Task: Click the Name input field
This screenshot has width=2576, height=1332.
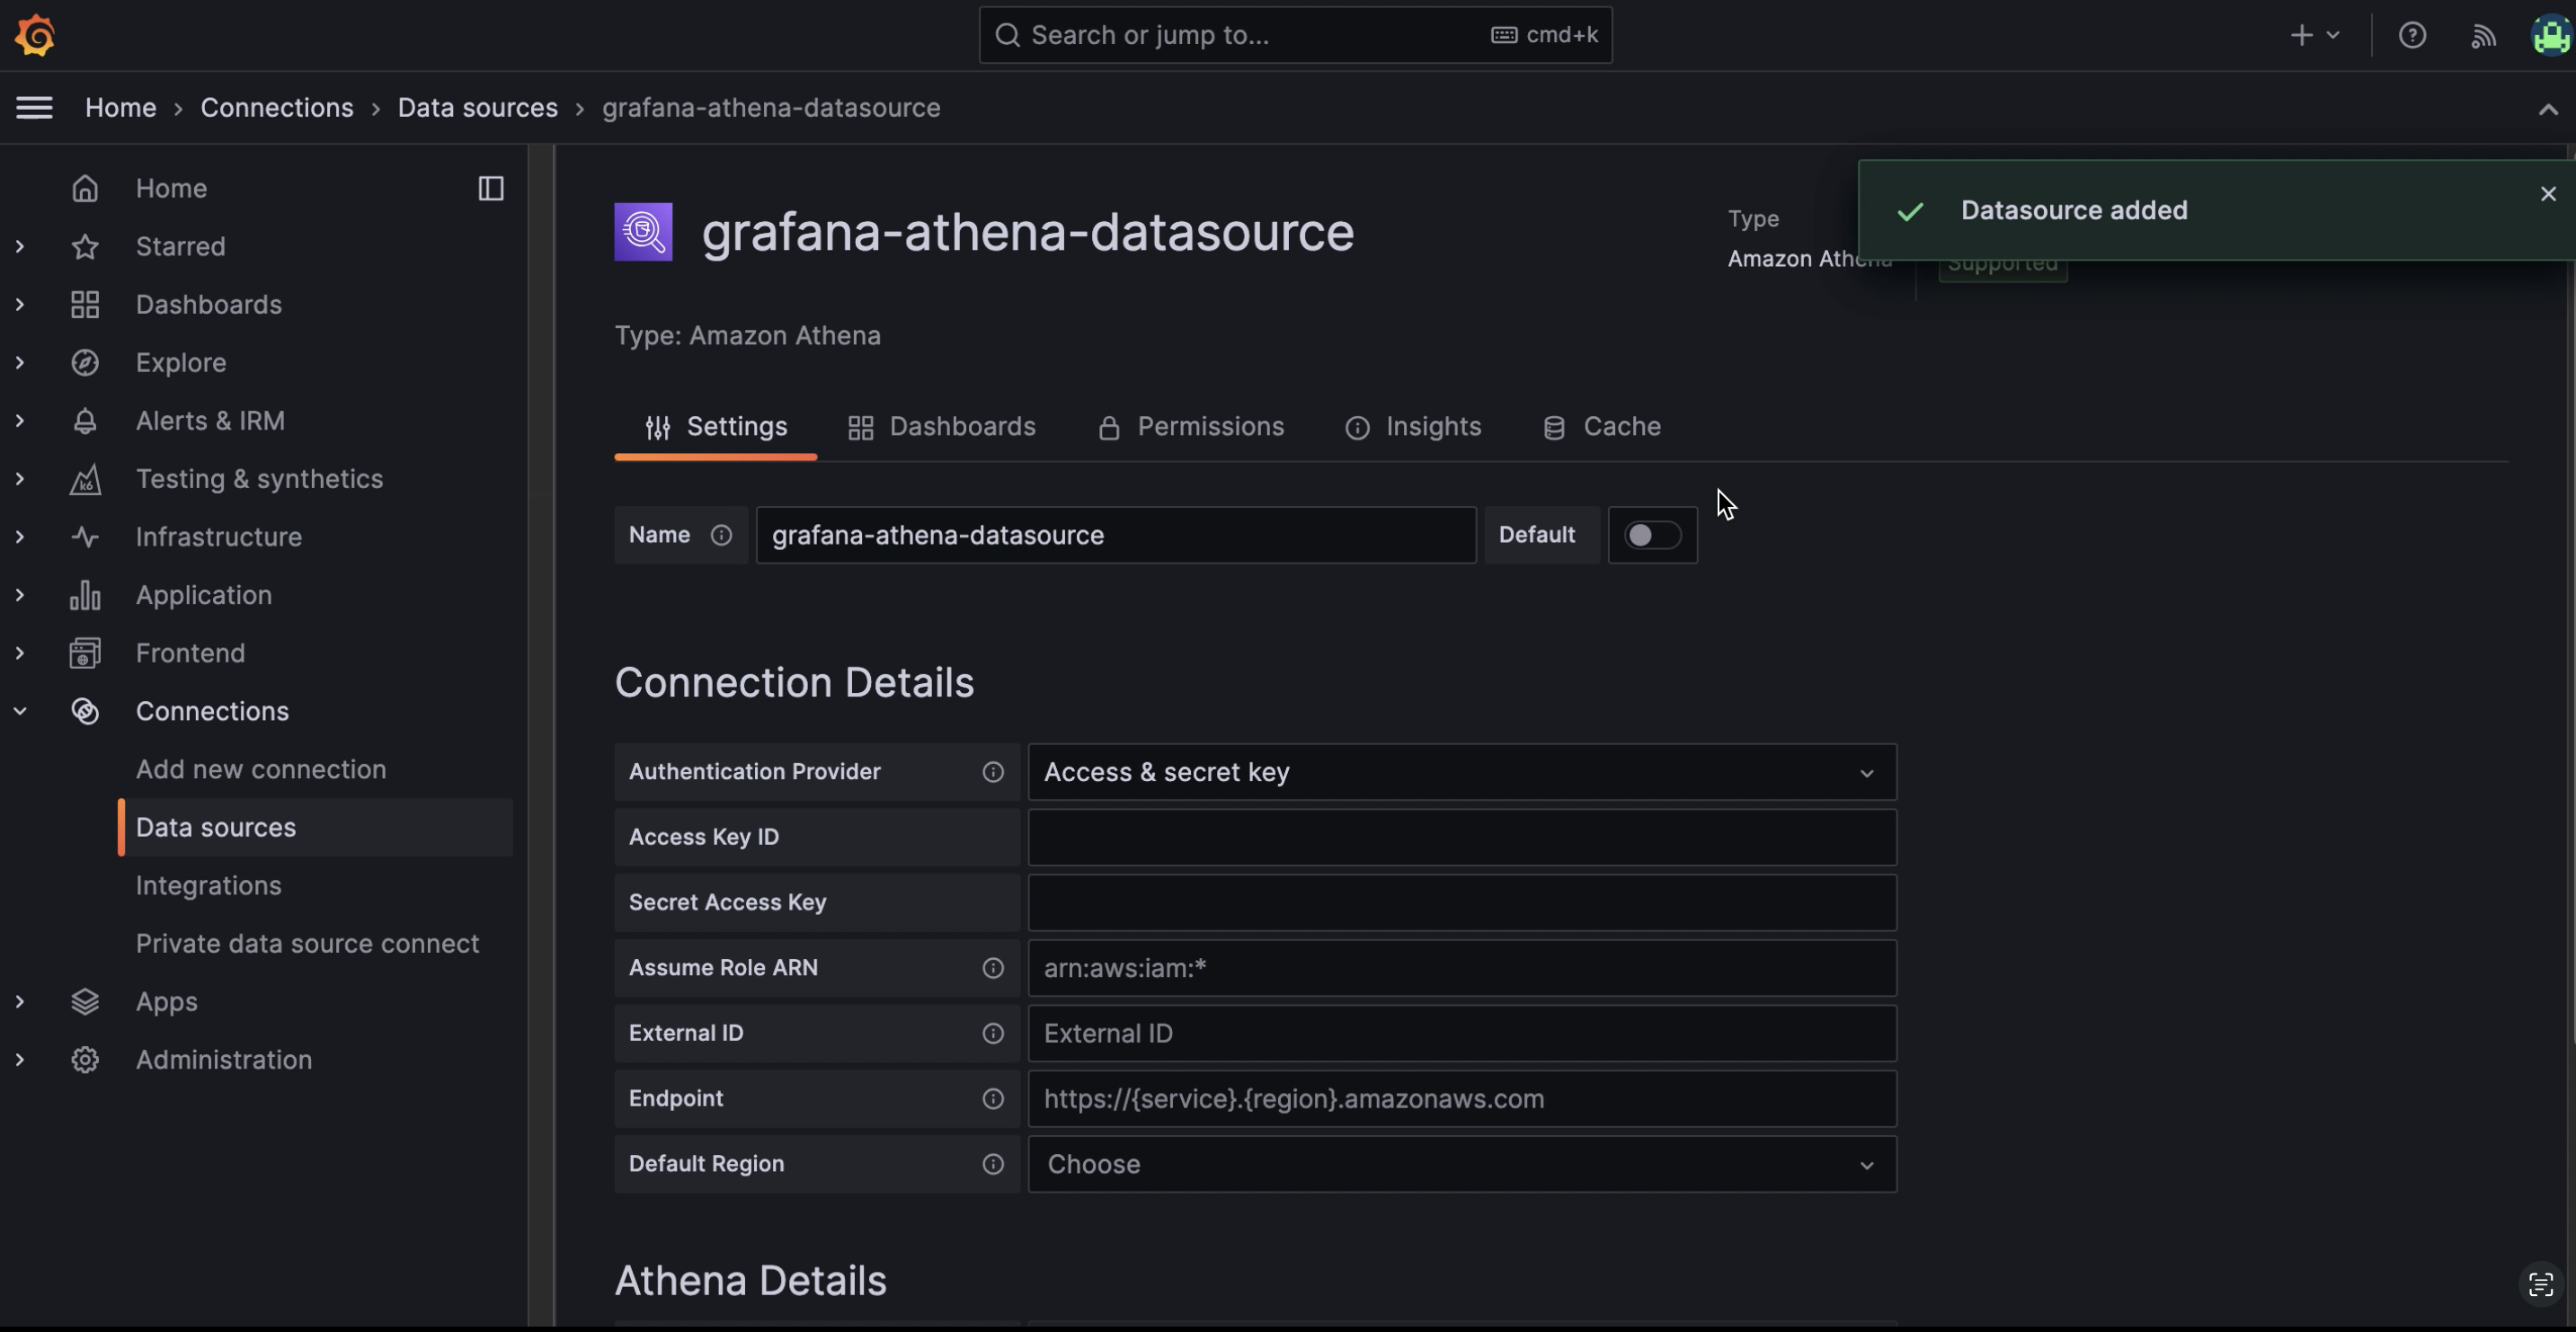Action: [x=1116, y=535]
